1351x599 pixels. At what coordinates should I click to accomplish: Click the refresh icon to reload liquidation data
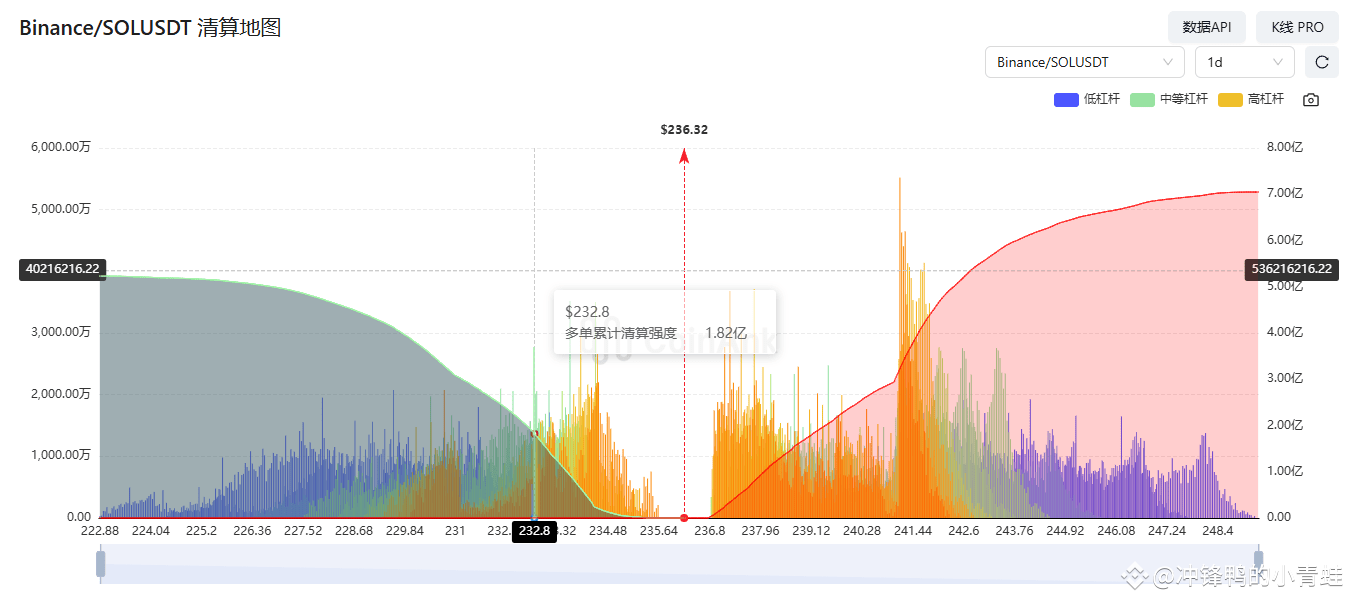[1321, 62]
